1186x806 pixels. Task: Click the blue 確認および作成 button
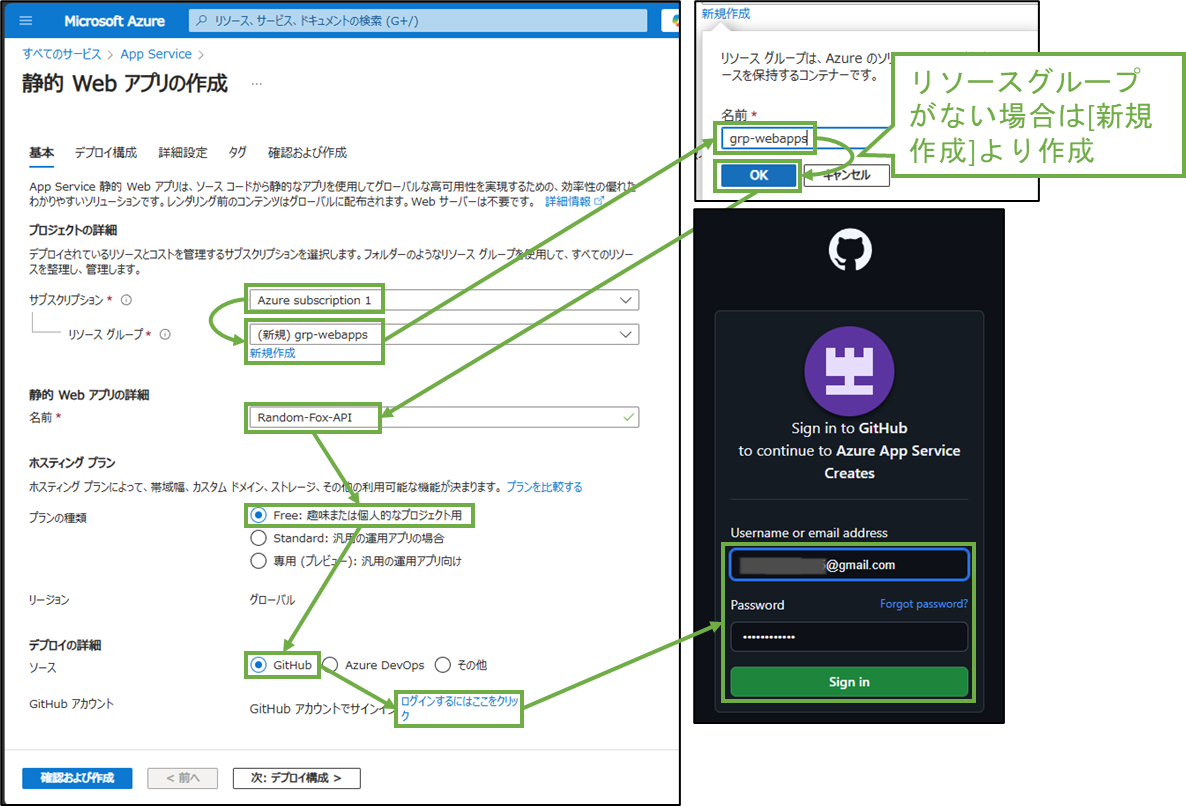pos(77,778)
